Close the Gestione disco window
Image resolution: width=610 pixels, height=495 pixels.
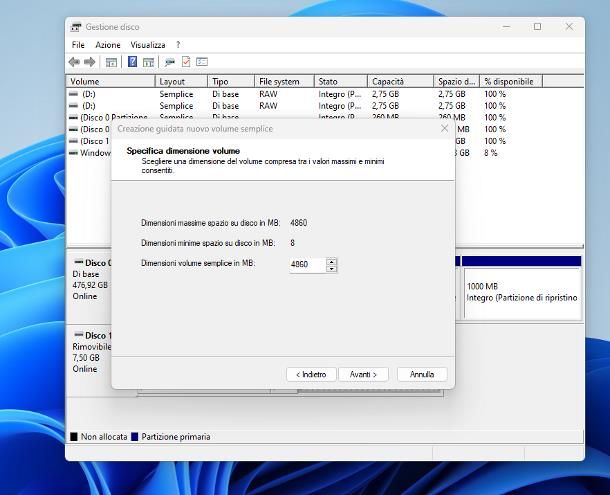click(x=569, y=26)
